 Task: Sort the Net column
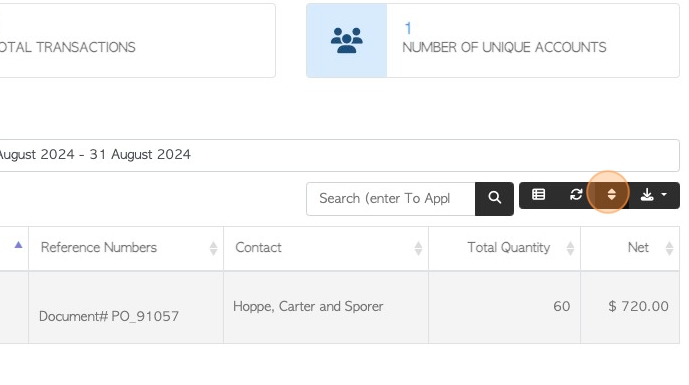[x=669, y=248]
